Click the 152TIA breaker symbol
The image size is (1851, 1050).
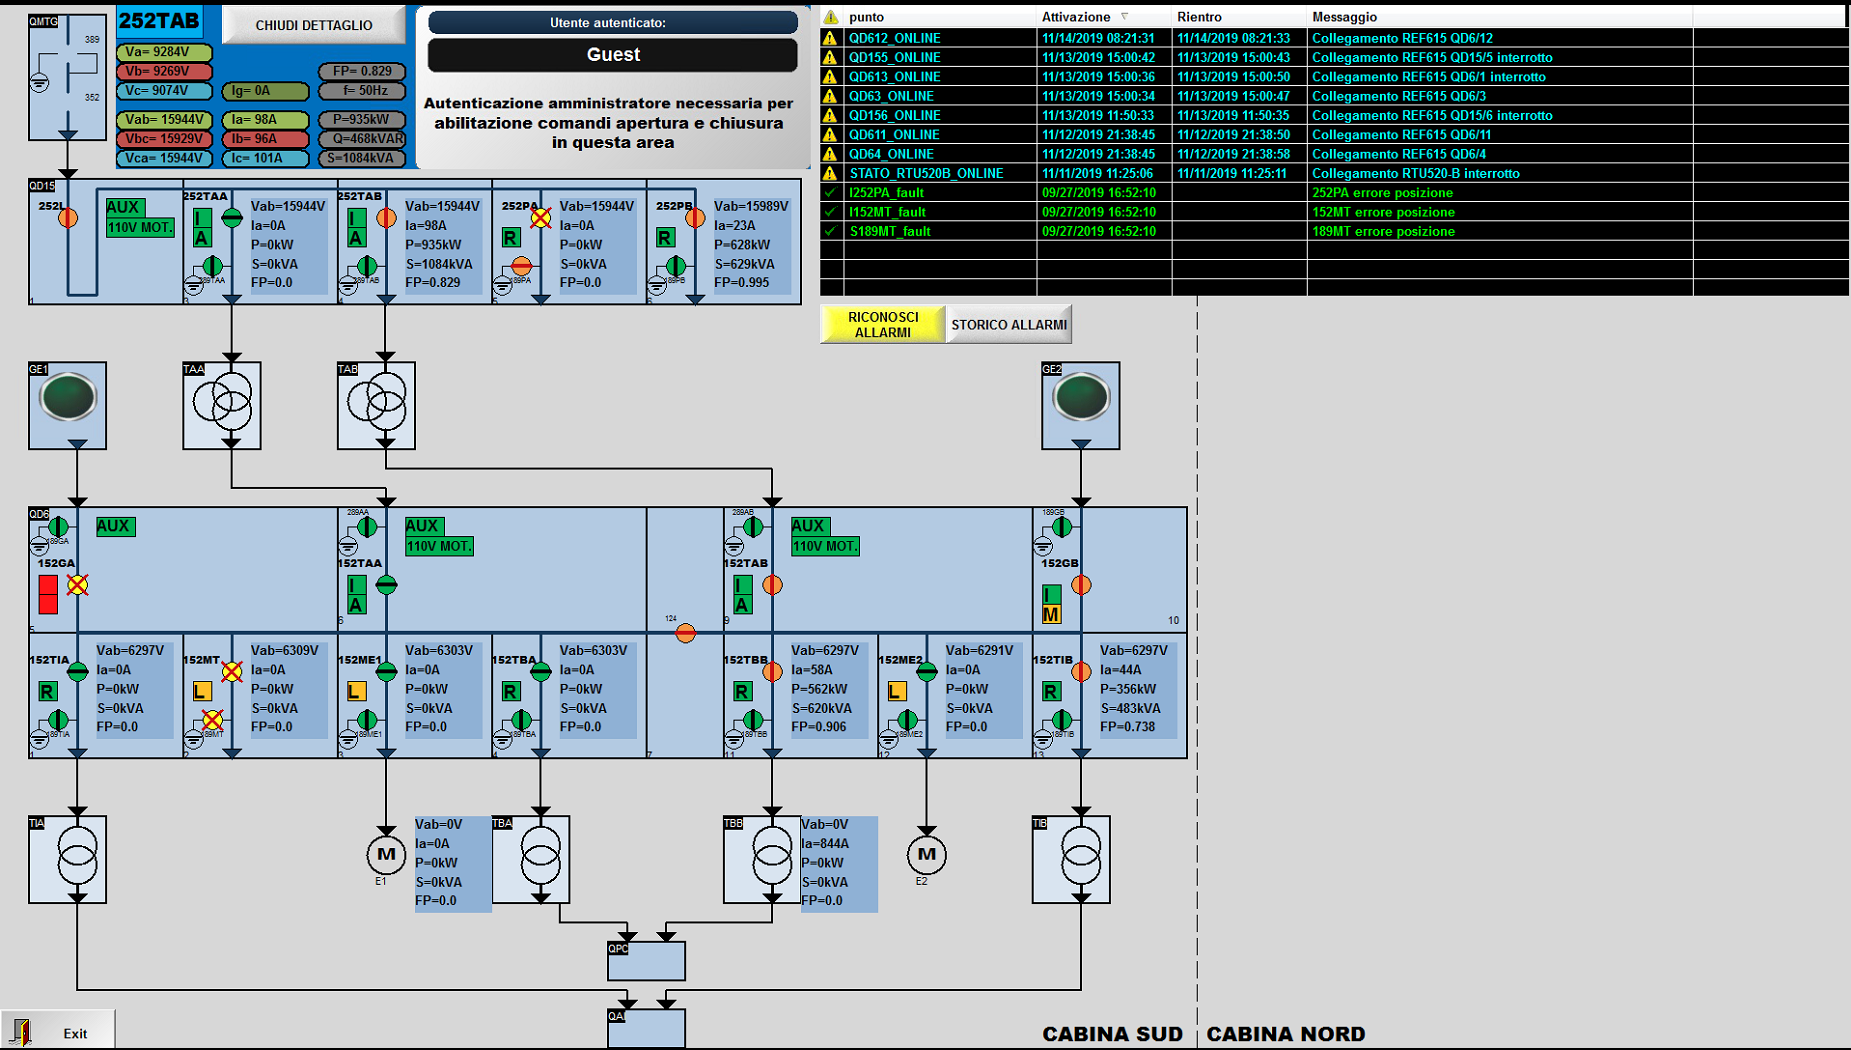pyautogui.click(x=77, y=672)
